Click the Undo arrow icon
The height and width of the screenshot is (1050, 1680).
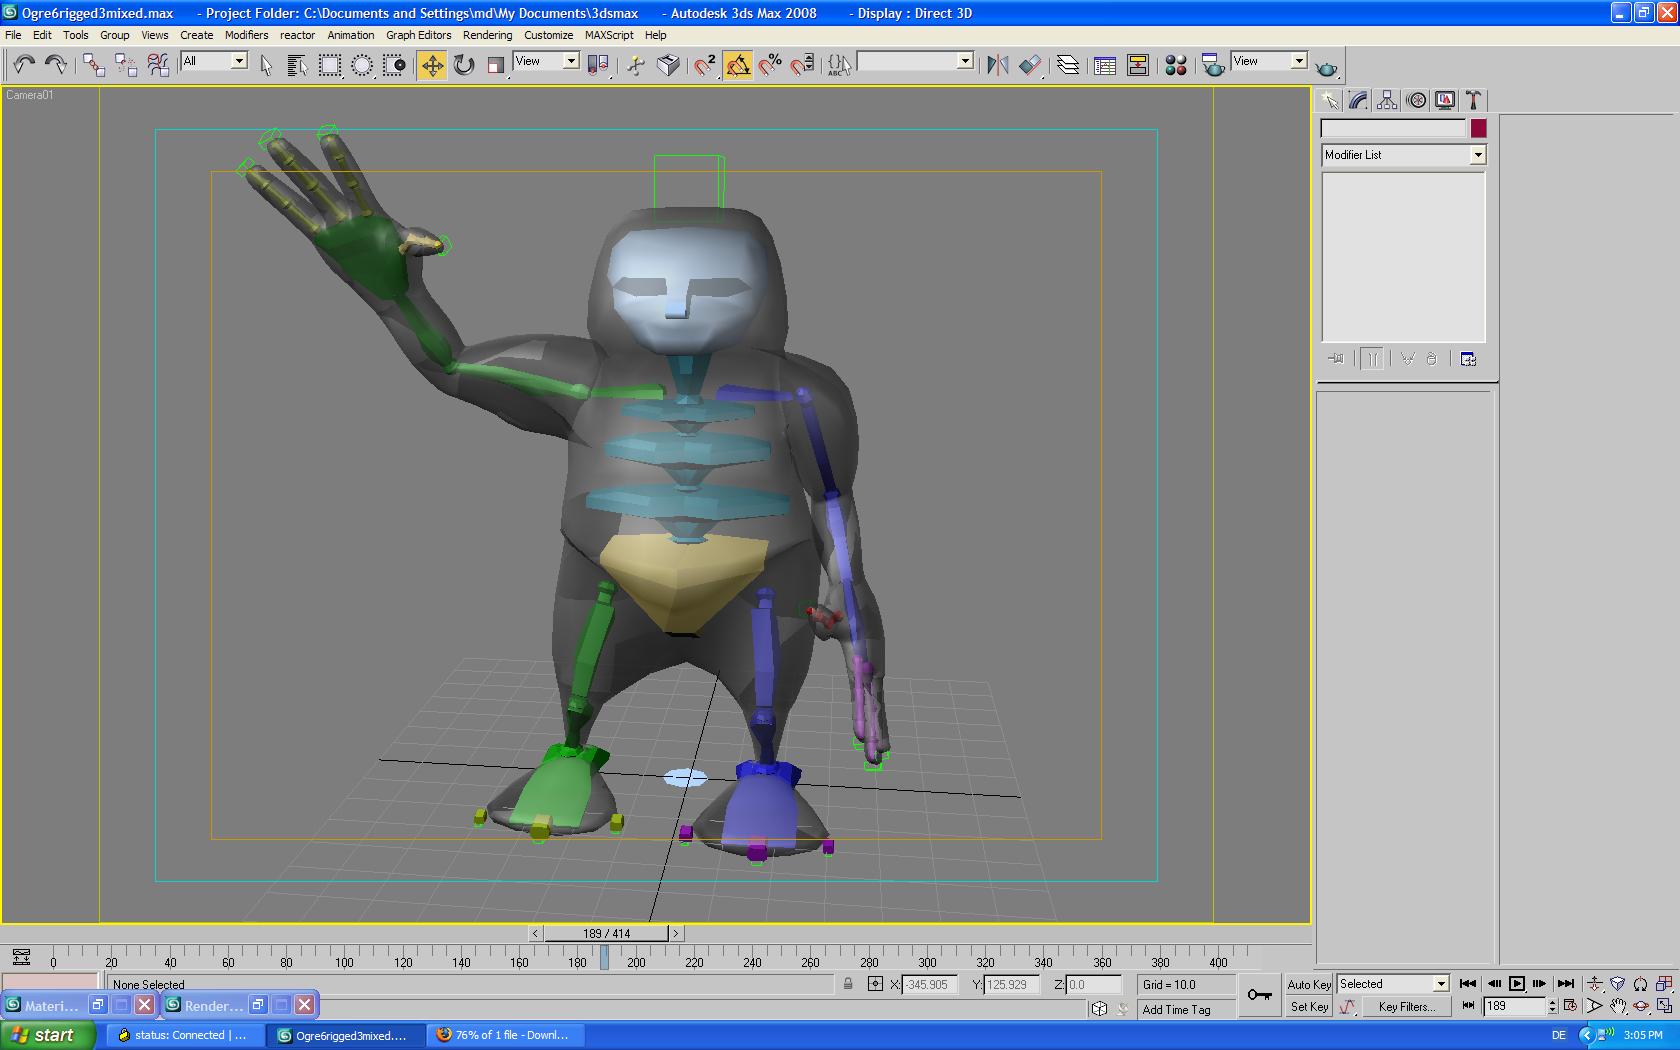click(x=24, y=65)
